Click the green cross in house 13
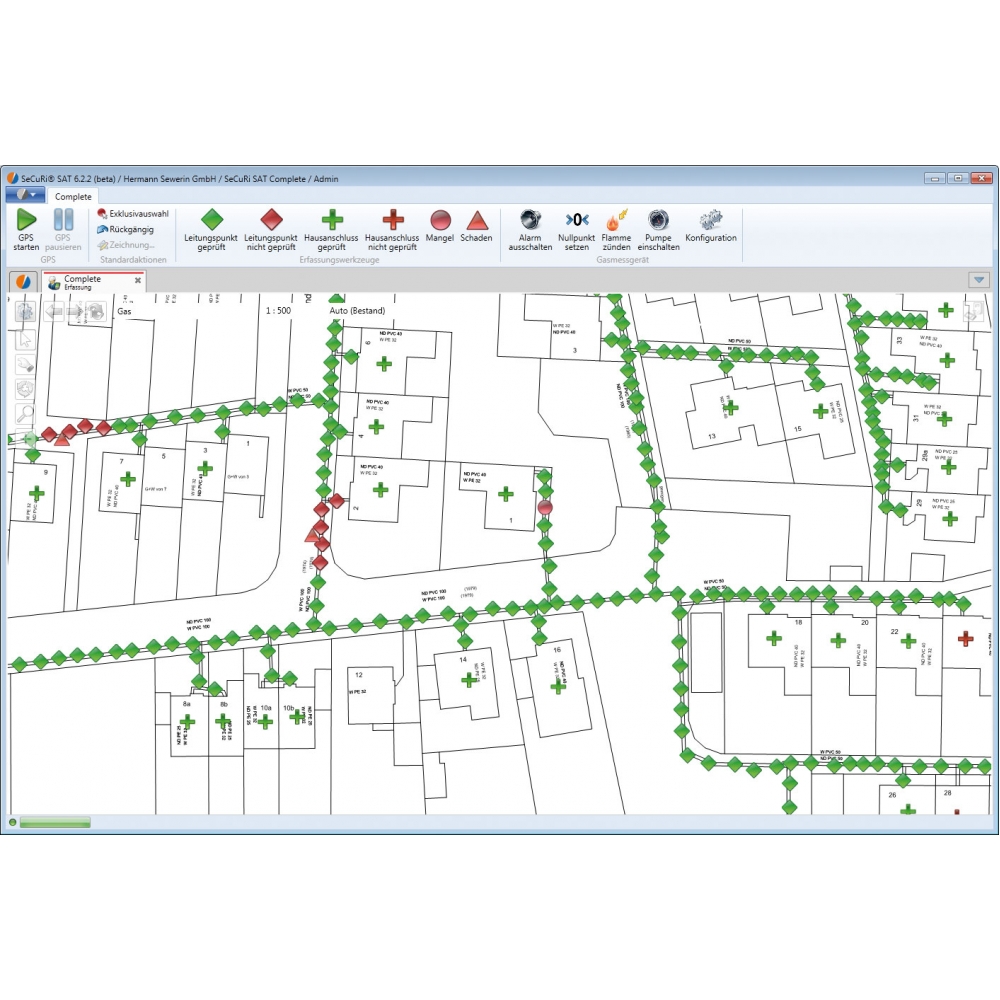 click(731, 407)
